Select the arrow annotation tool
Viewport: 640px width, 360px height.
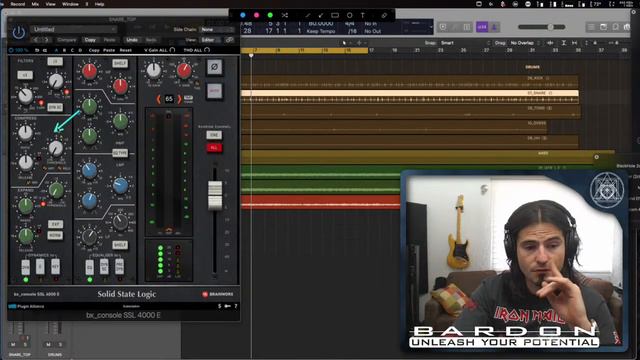click(x=321, y=15)
